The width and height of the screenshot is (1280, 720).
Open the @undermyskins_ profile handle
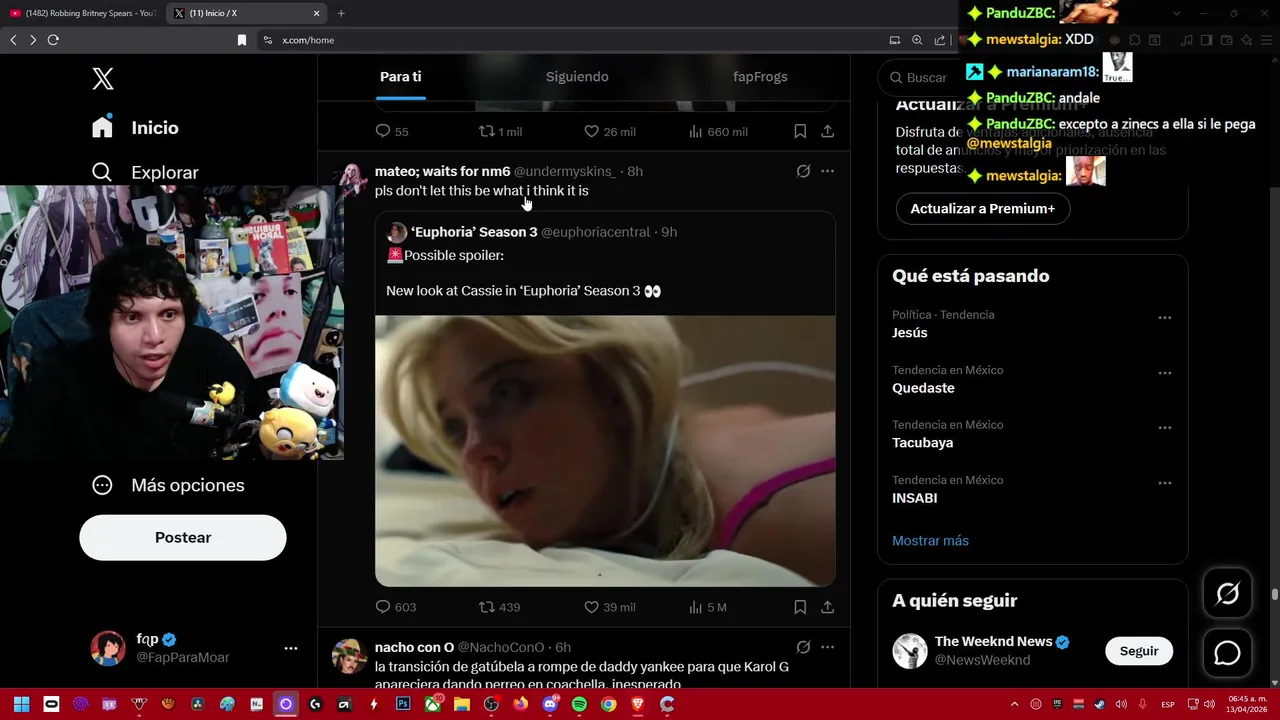point(565,172)
